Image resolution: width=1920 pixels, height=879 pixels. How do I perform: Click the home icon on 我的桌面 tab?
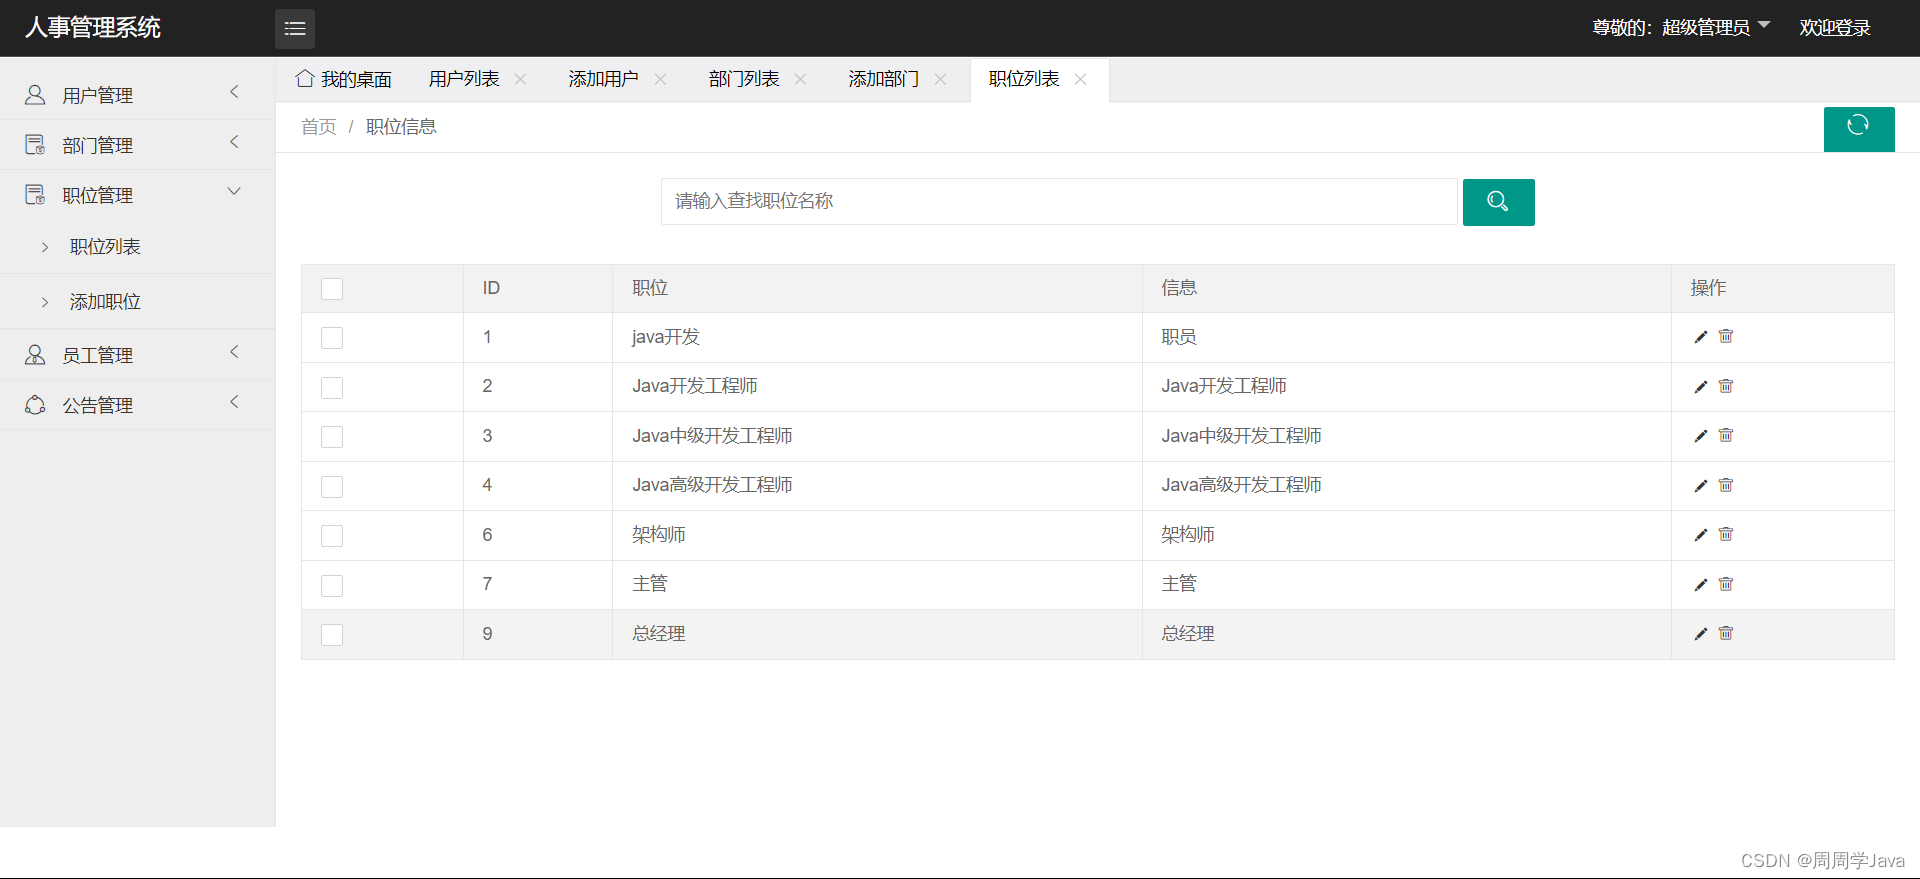(305, 78)
